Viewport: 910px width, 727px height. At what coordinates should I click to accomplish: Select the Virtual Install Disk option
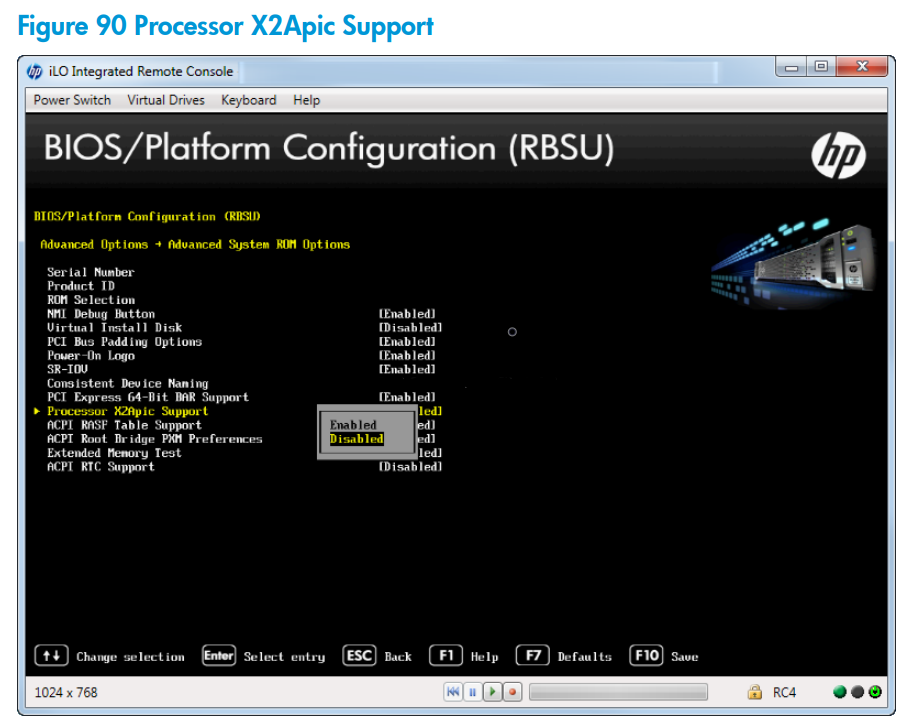click(114, 327)
